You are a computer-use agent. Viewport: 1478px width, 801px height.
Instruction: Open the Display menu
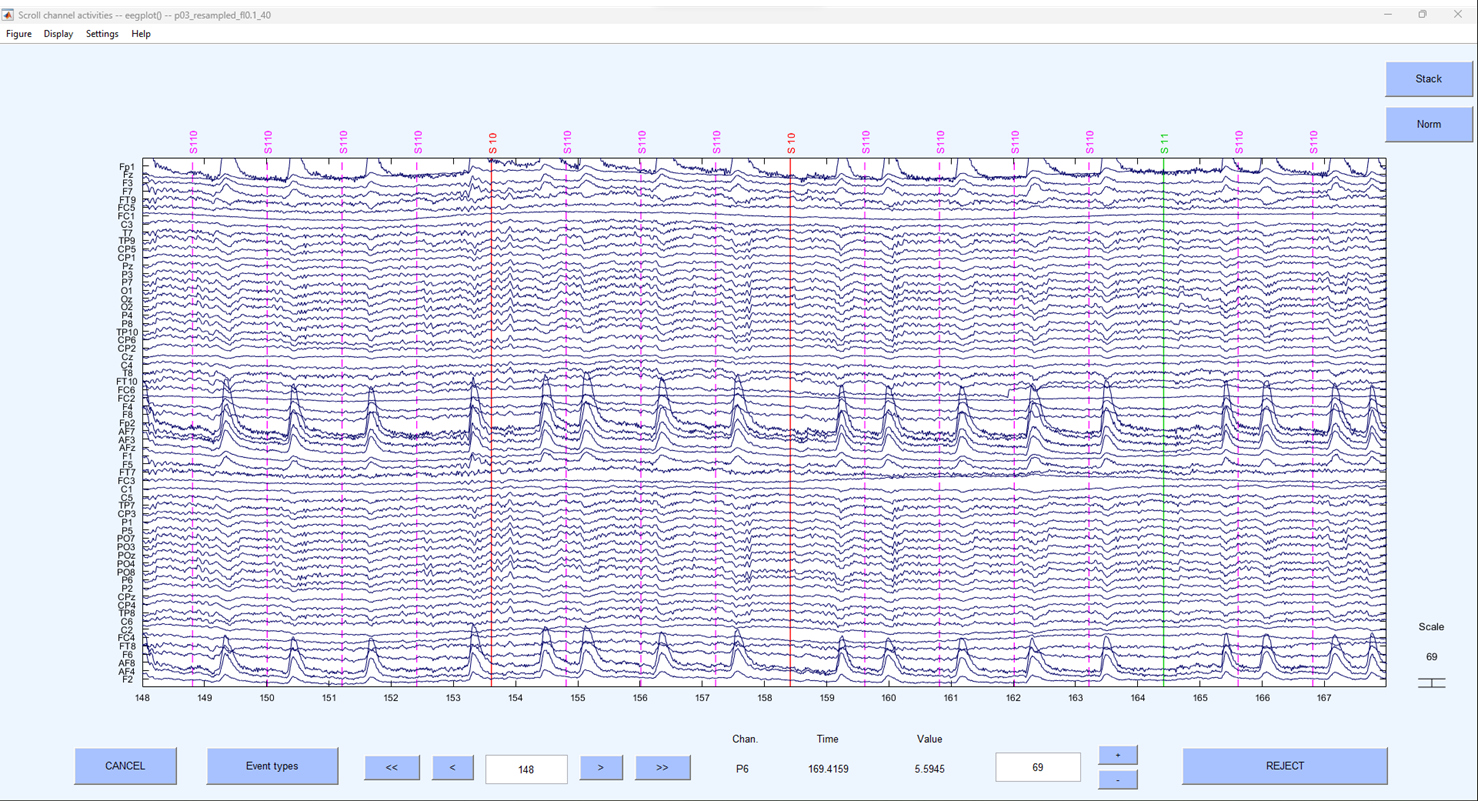[x=57, y=33]
